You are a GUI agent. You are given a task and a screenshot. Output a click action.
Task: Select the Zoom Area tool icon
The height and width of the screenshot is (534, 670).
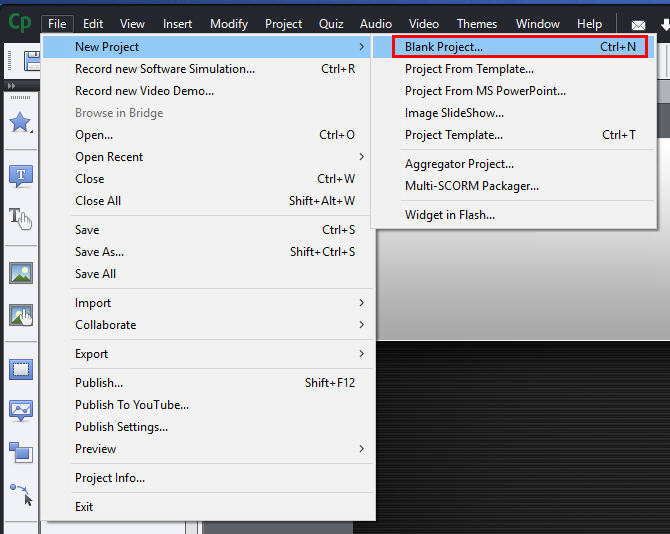(x=21, y=452)
